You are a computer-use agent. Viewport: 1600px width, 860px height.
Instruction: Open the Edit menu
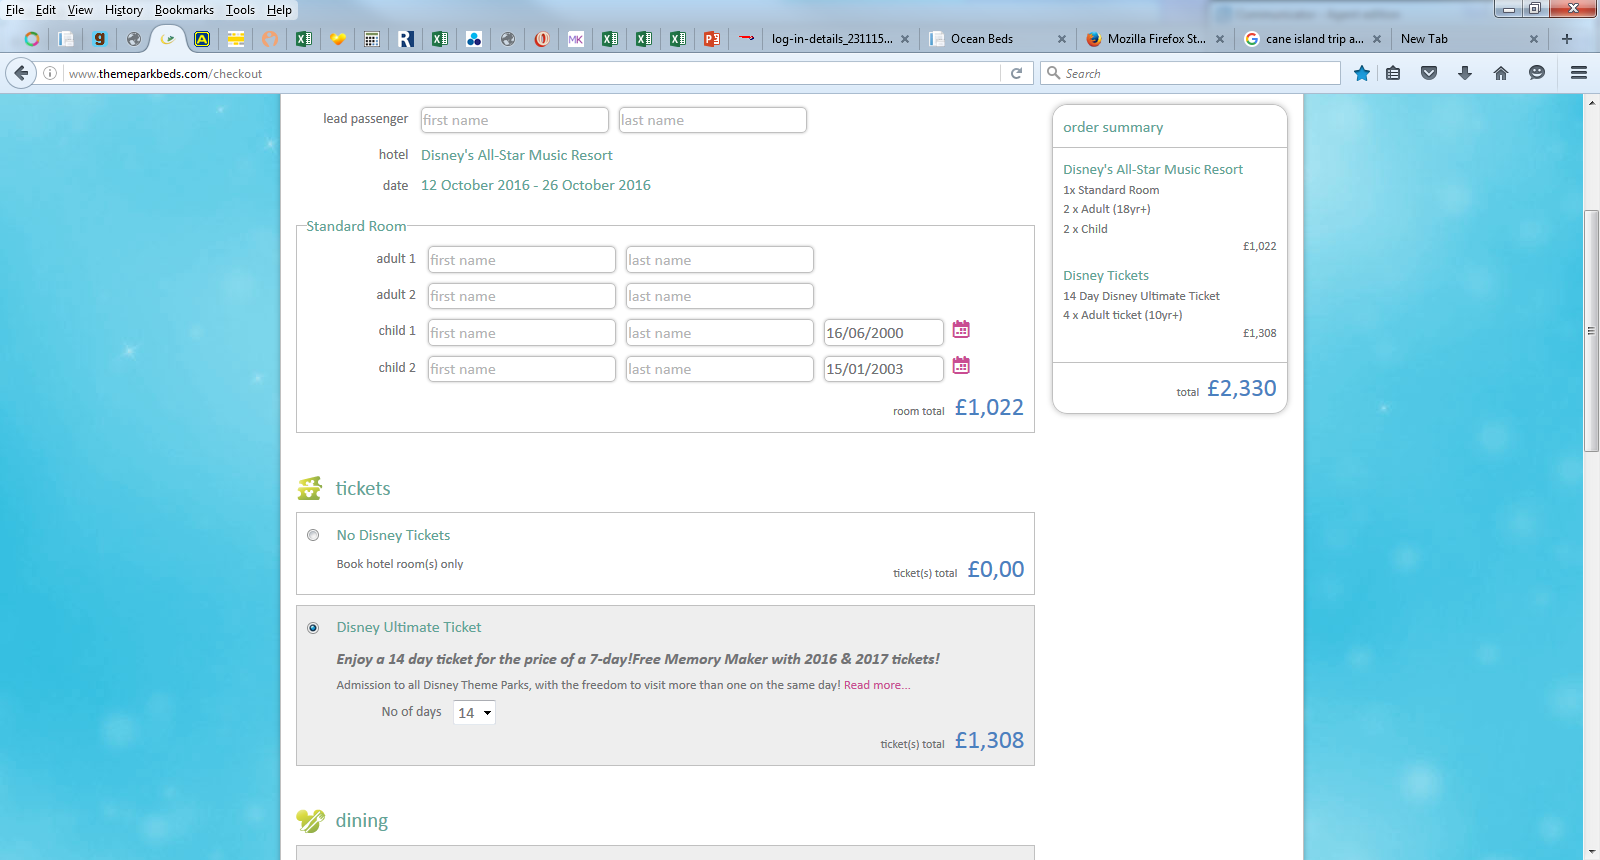pos(46,10)
